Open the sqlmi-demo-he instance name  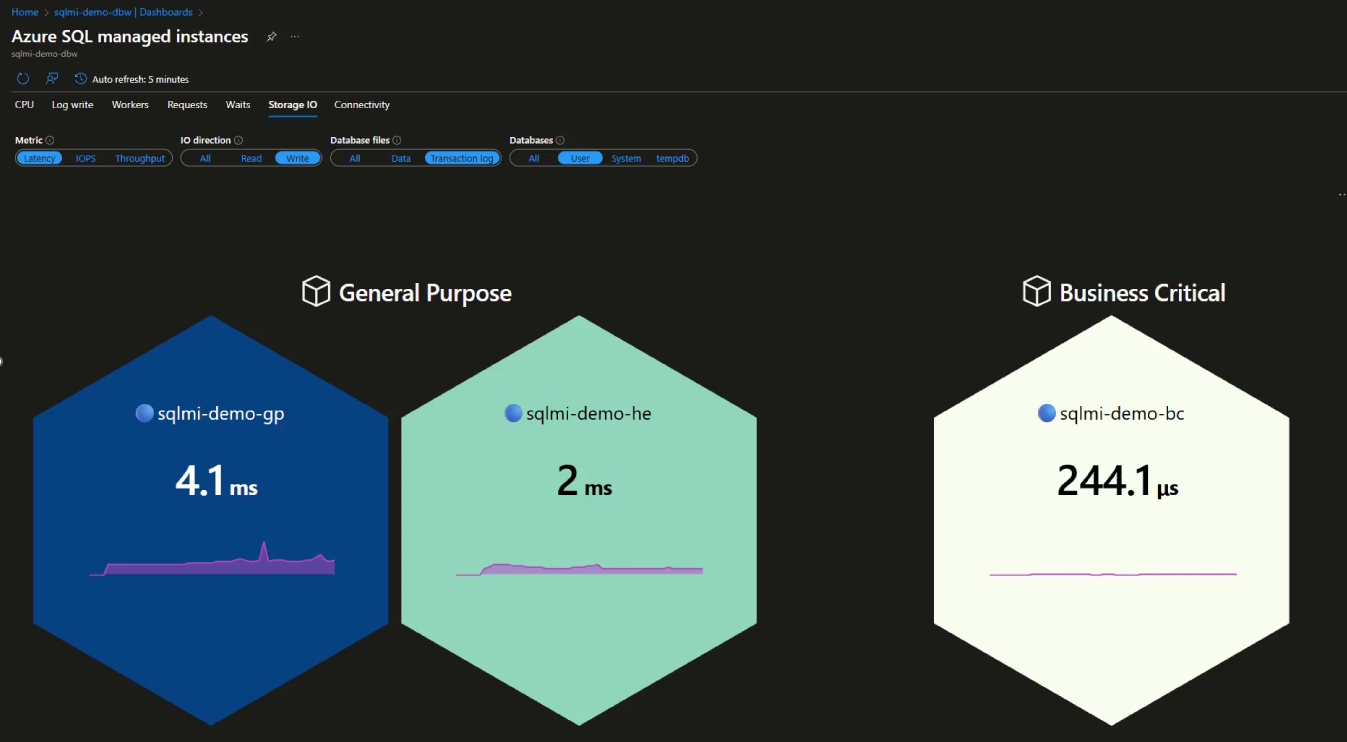tap(589, 414)
